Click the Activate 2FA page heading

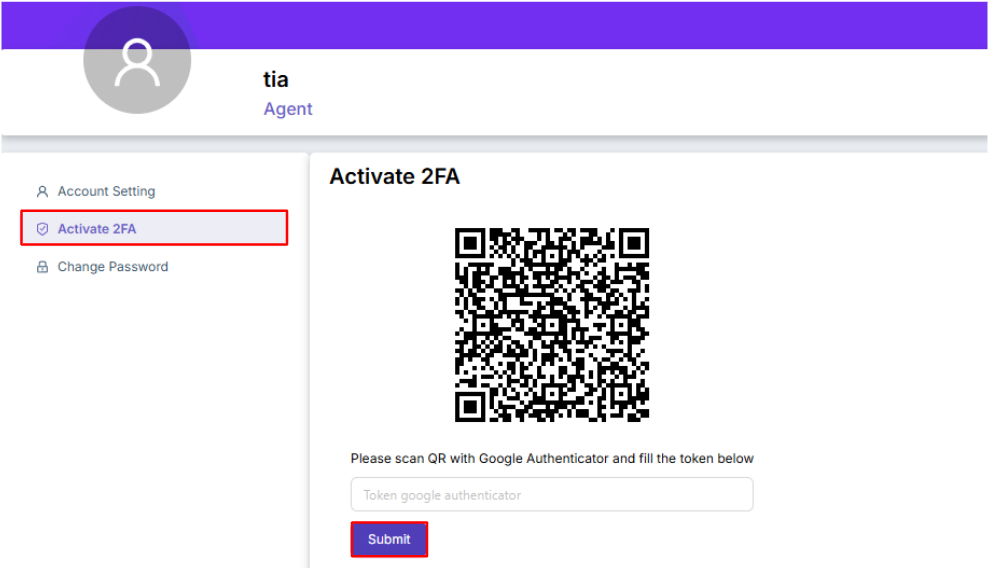pos(394,176)
